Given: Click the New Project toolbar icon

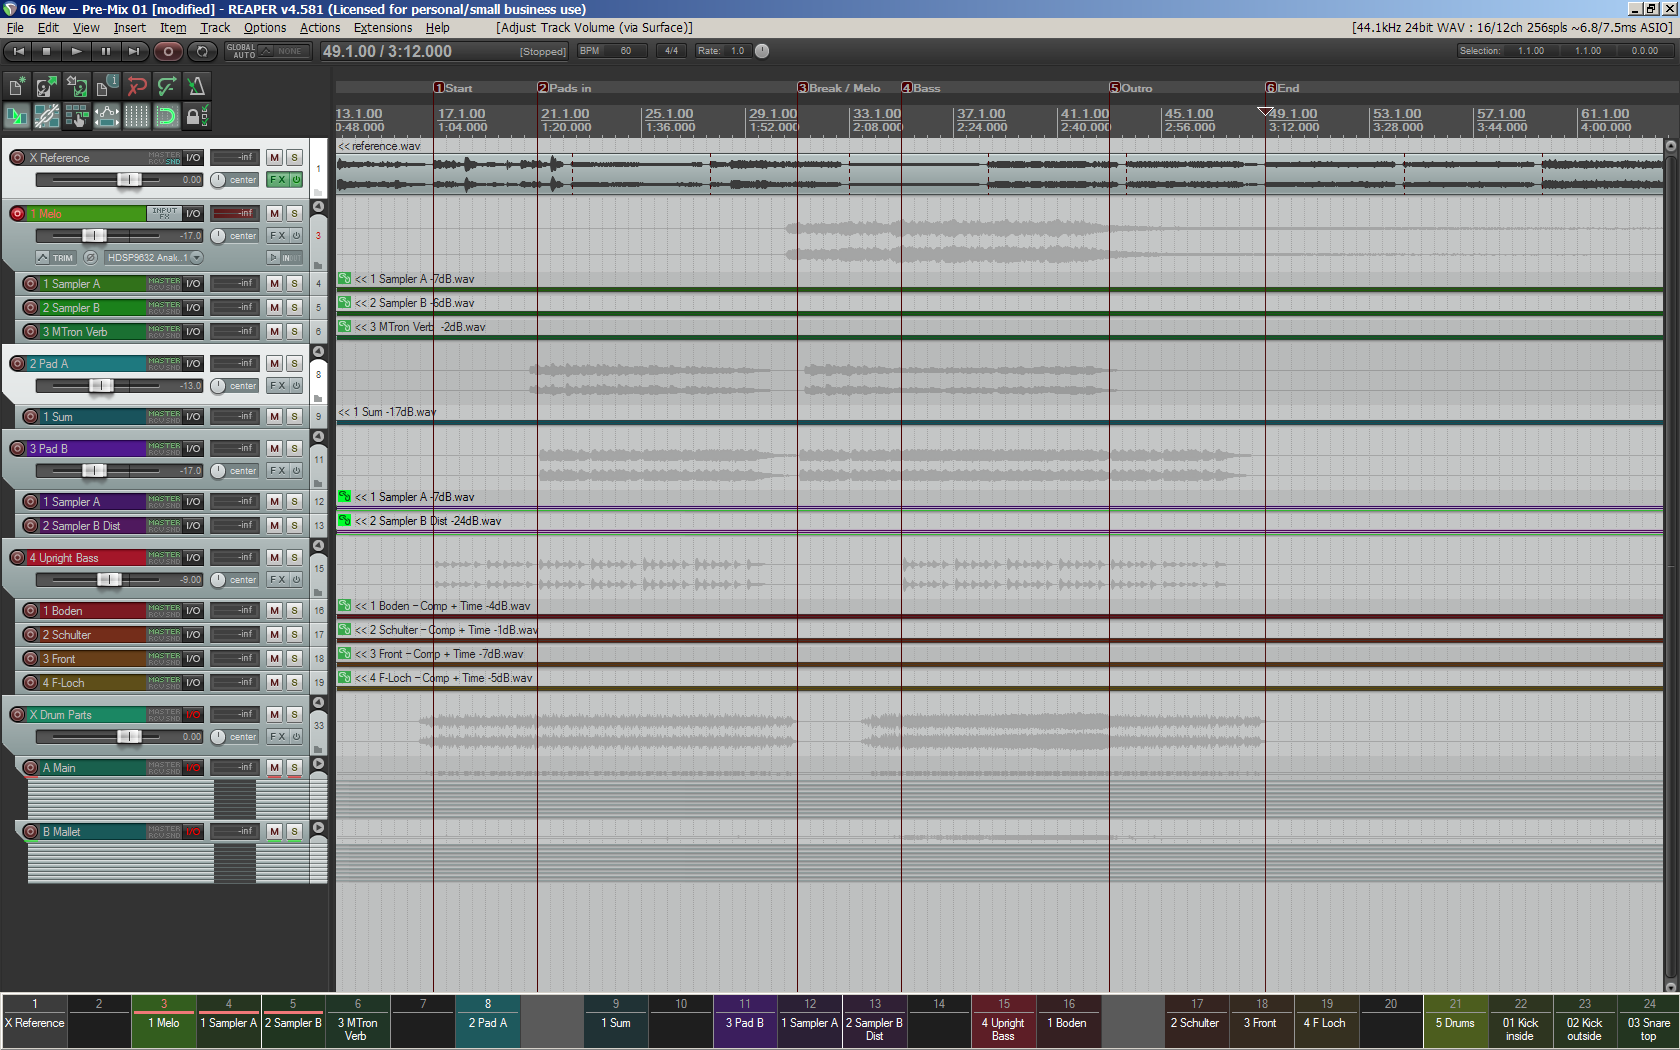Looking at the screenshot, I should click(16, 87).
